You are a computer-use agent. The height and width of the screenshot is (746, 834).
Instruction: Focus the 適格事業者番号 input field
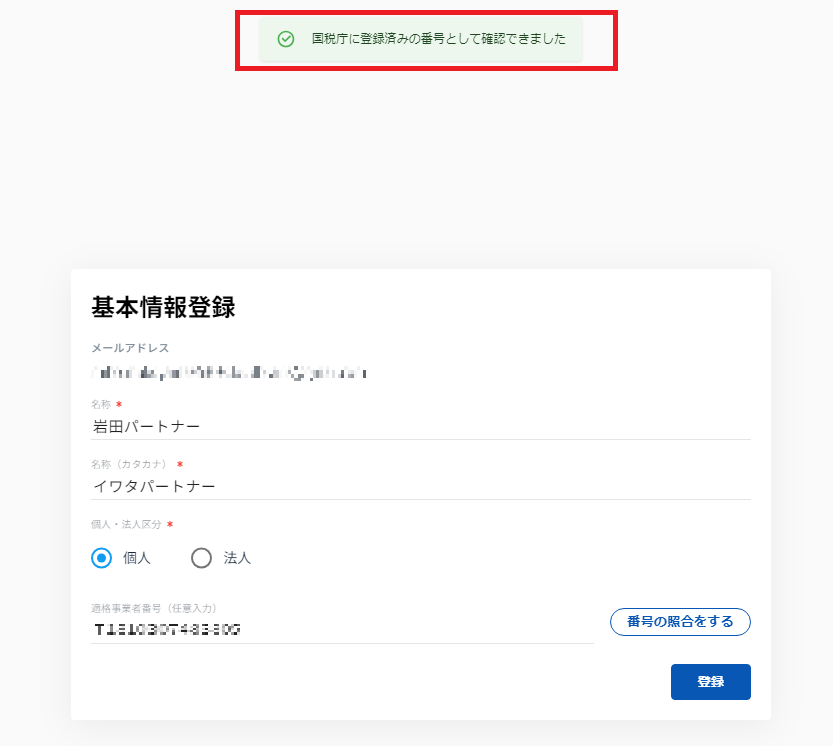click(x=342, y=630)
